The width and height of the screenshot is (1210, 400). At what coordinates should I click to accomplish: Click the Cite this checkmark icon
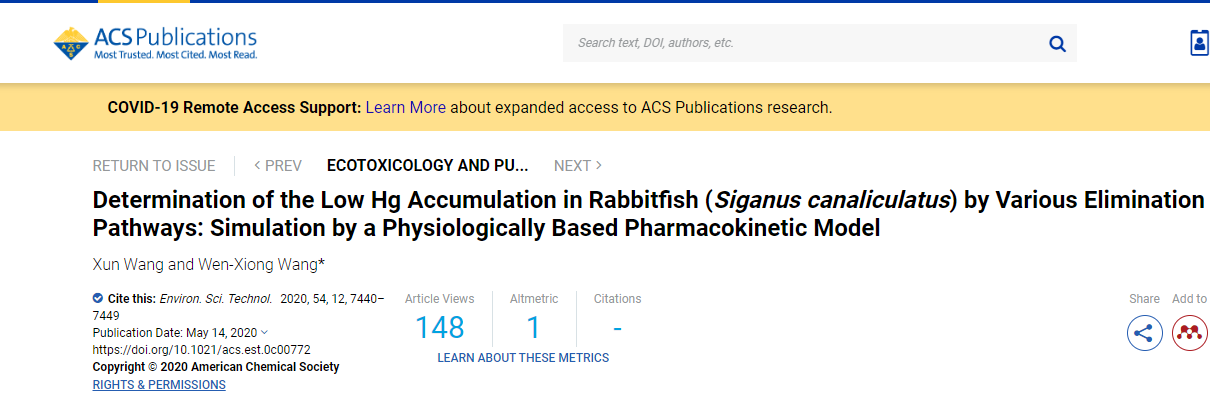point(98,298)
